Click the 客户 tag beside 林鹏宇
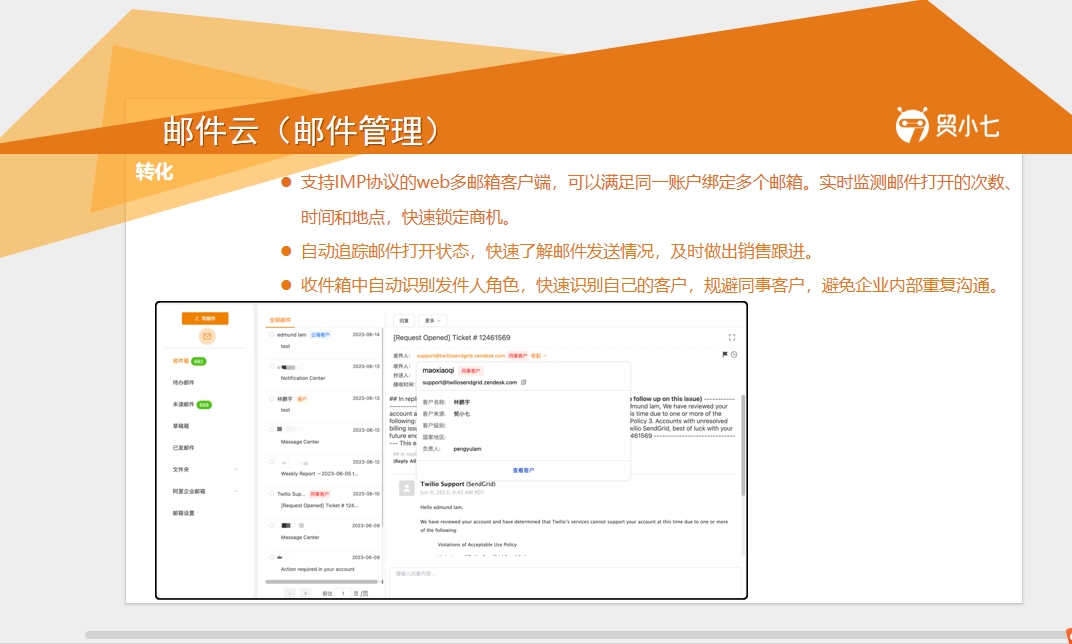The image size is (1072, 644). (x=302, y=399)
